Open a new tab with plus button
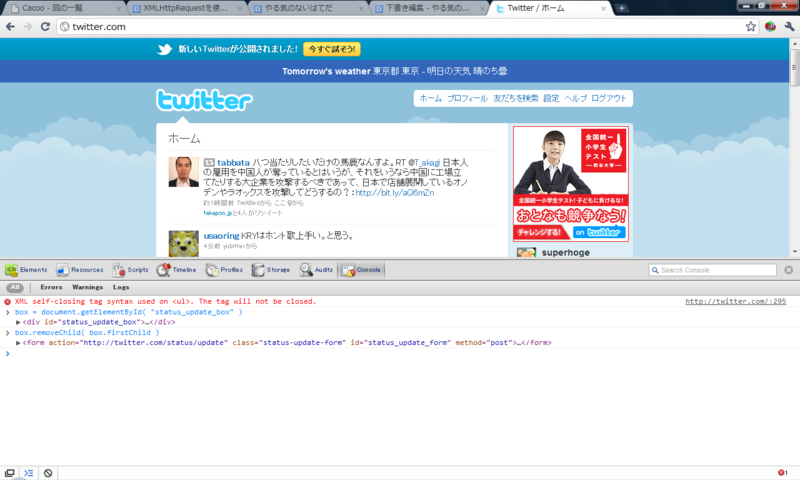 click(x=621, y=8)
